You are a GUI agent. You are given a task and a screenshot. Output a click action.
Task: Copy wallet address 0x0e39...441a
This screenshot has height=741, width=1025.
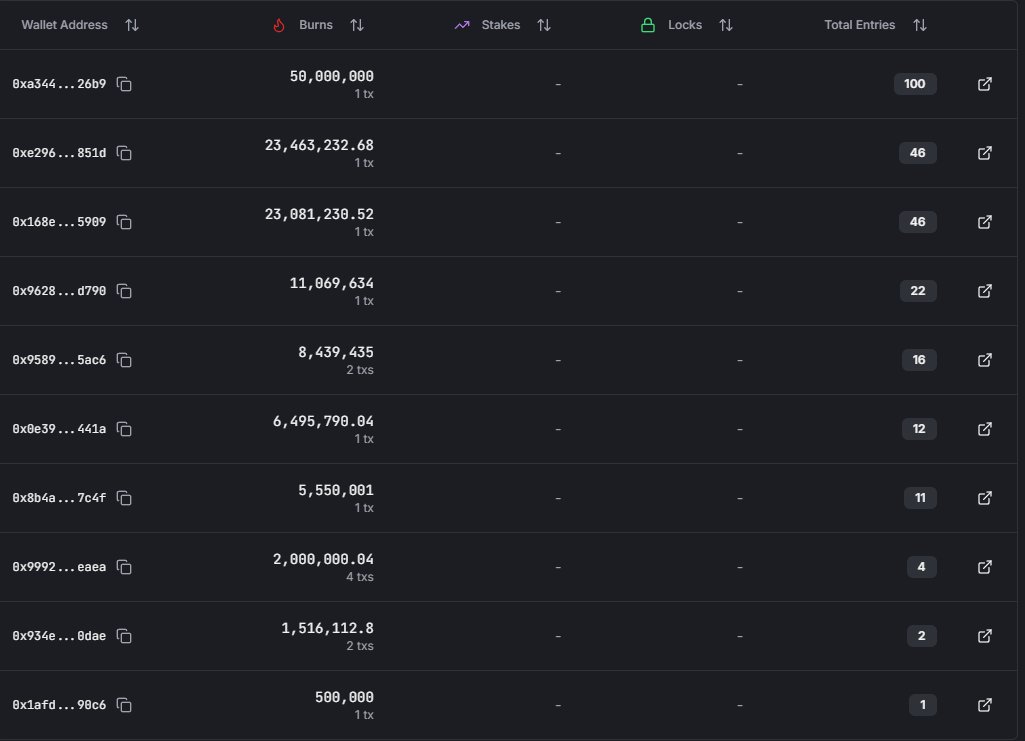click(x=124, y=429)
